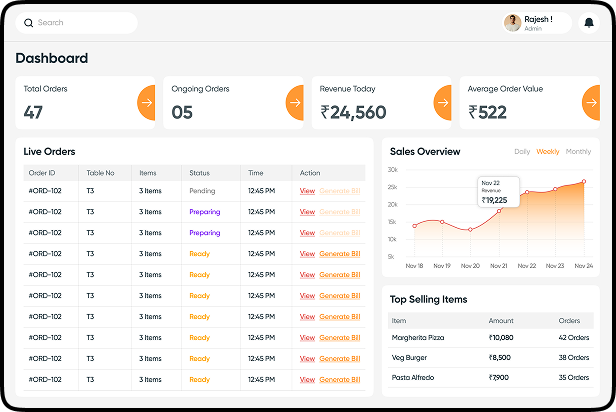Select the Weekly sales view
This screenshot has height=412, width=616.
(547, 152)
